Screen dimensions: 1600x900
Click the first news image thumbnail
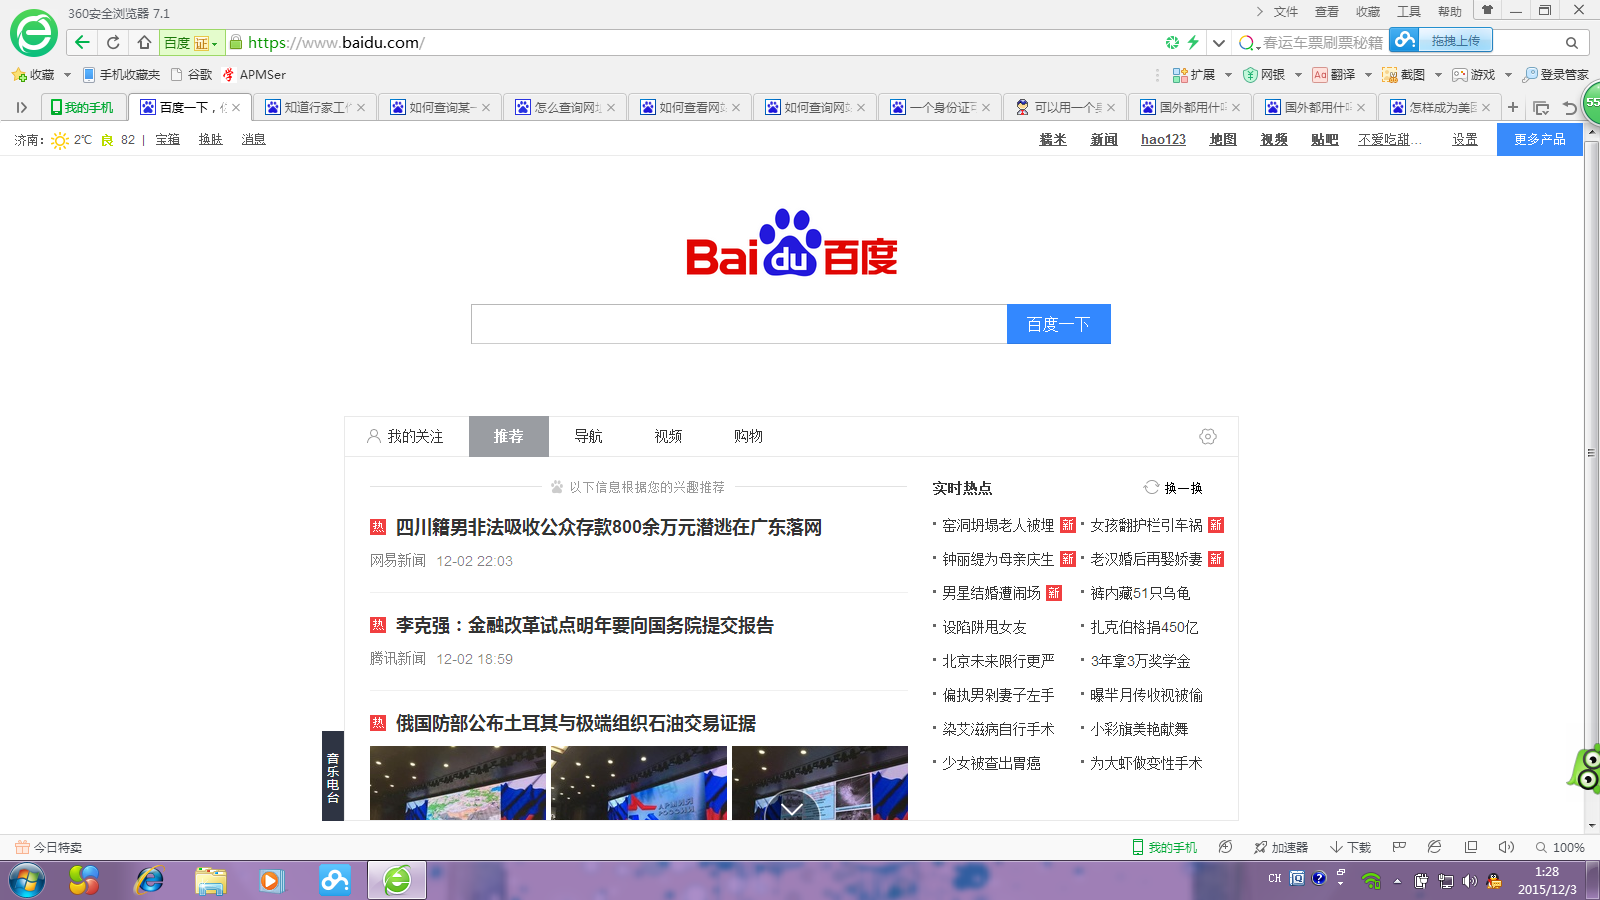[x=458, y=783]
